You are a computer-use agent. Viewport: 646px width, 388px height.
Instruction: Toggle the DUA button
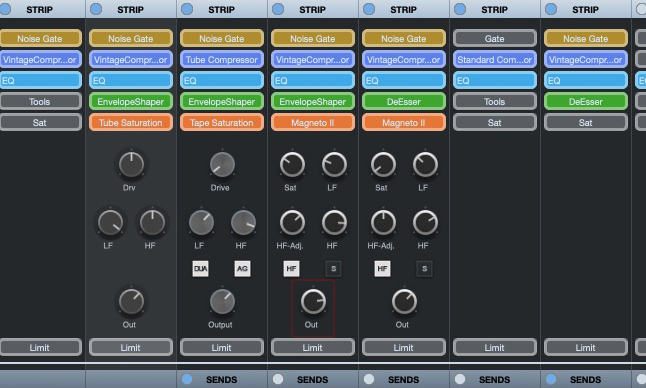(x=201, y=269)
